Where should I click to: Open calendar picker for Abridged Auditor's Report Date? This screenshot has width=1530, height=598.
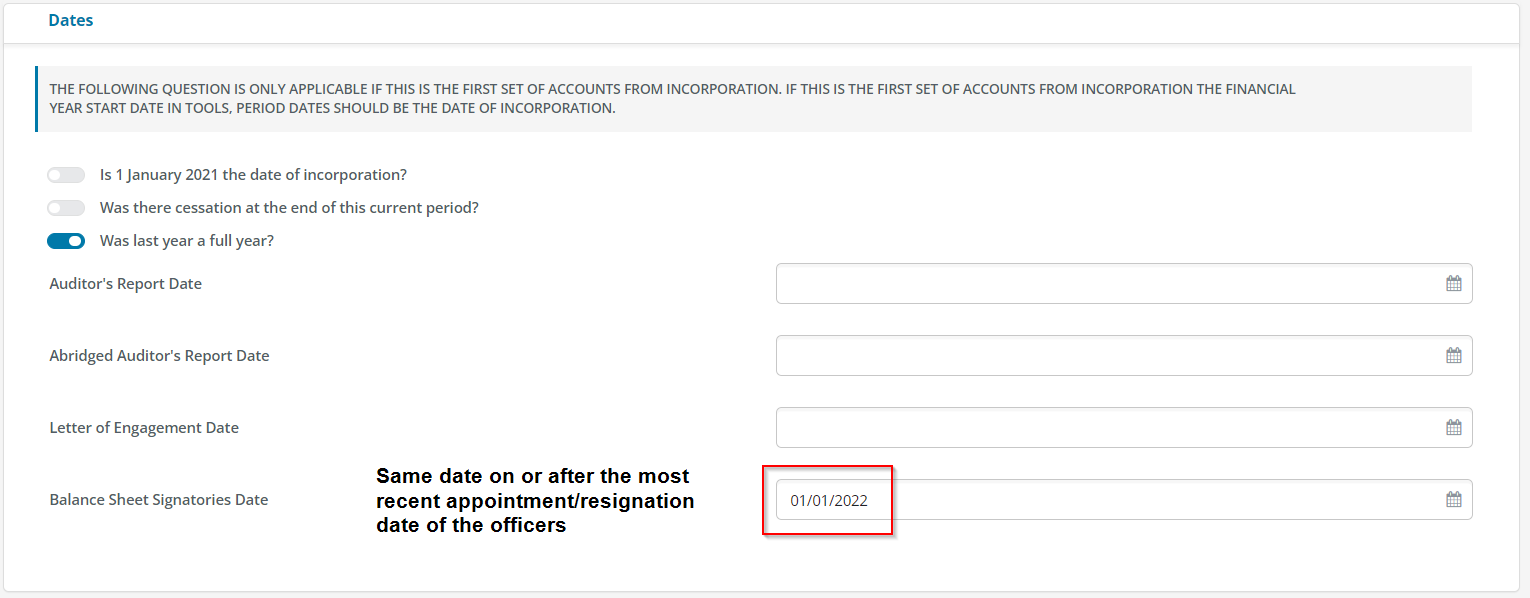[x=1453, y=356]
